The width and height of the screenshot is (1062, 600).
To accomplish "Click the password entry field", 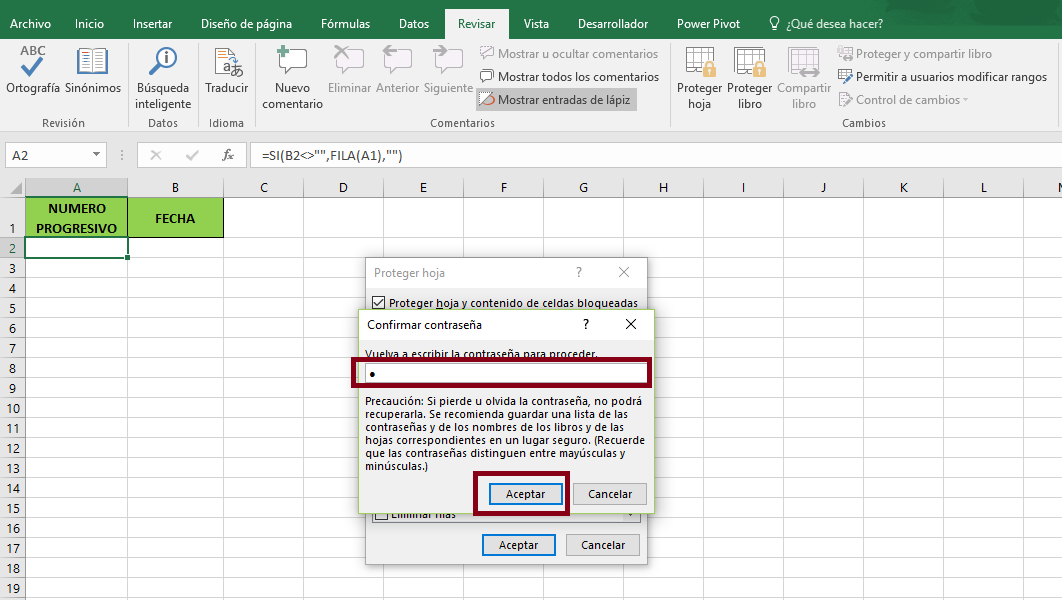I will (502, 374).
